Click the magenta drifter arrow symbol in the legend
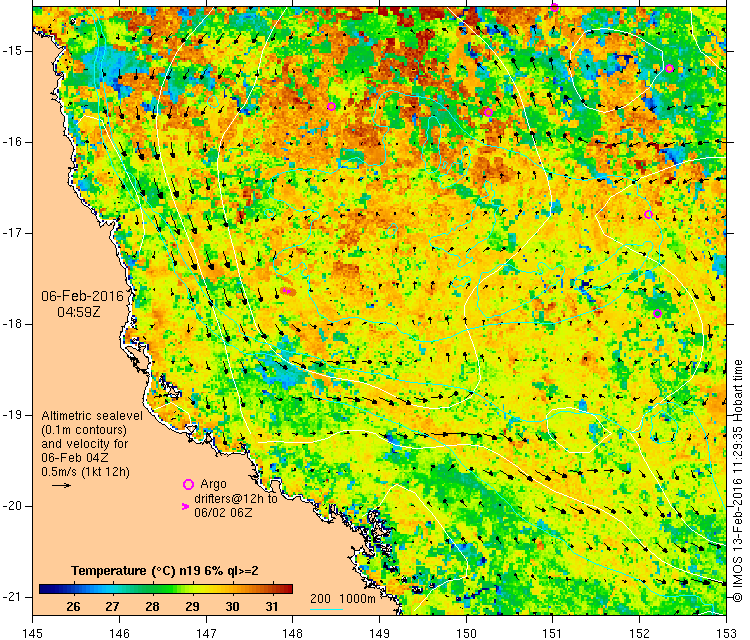 [186, 506]
